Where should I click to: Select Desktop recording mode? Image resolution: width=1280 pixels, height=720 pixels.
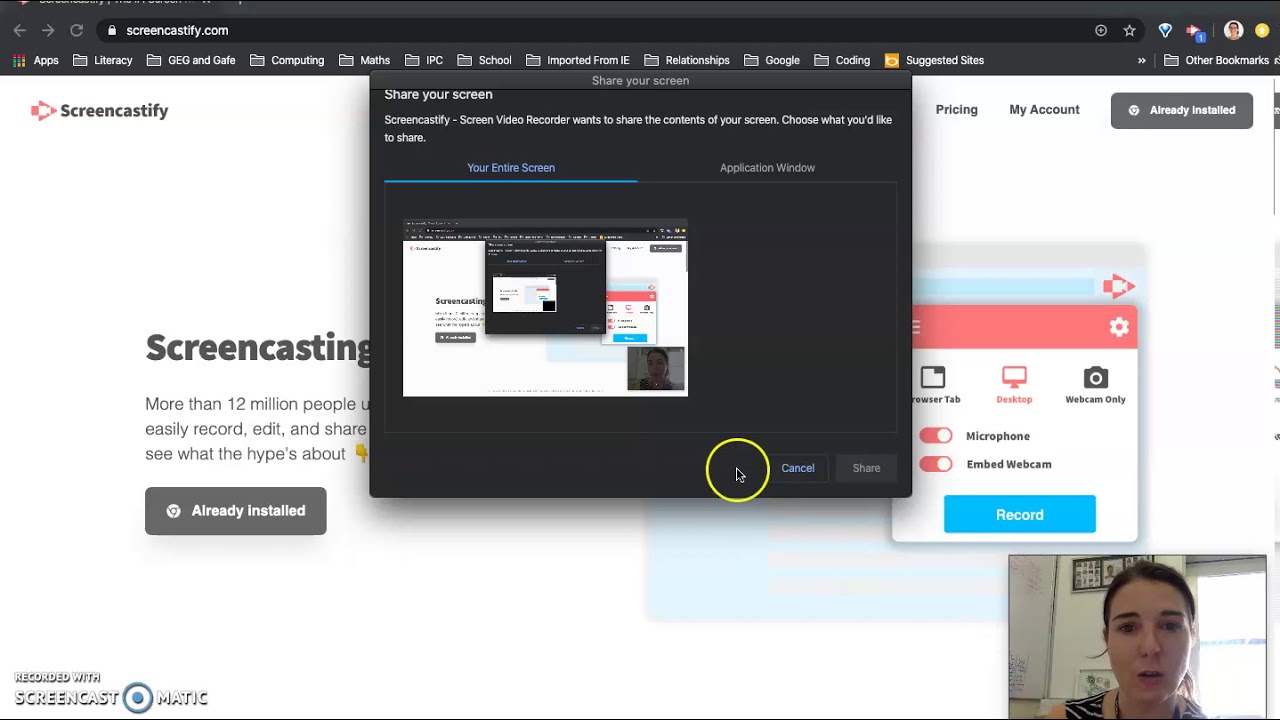point(1014,385)
